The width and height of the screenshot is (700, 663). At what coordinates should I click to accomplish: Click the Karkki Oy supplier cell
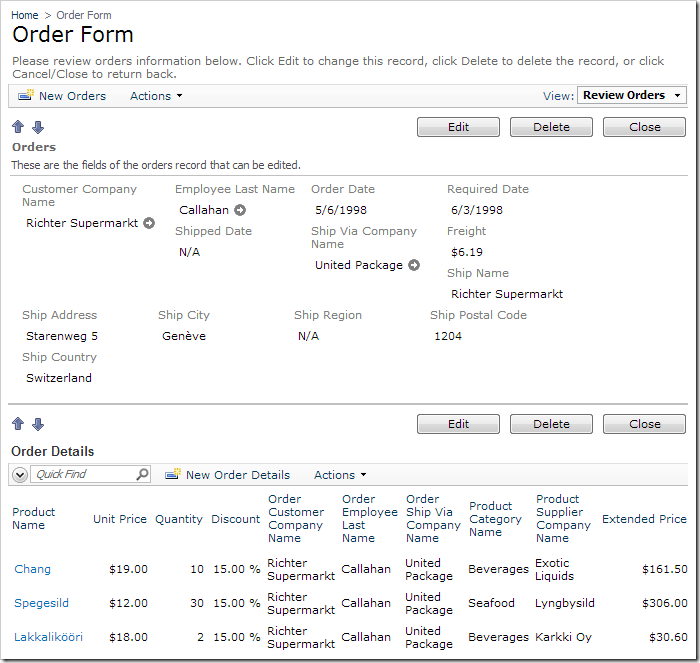[x=563, y=637]
